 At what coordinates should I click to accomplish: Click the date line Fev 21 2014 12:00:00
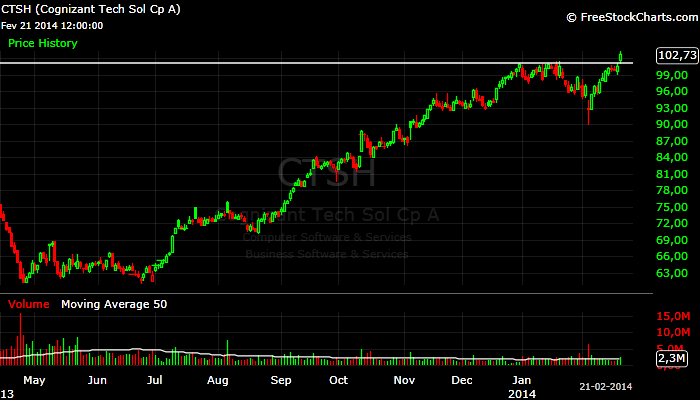pos(52,26)
